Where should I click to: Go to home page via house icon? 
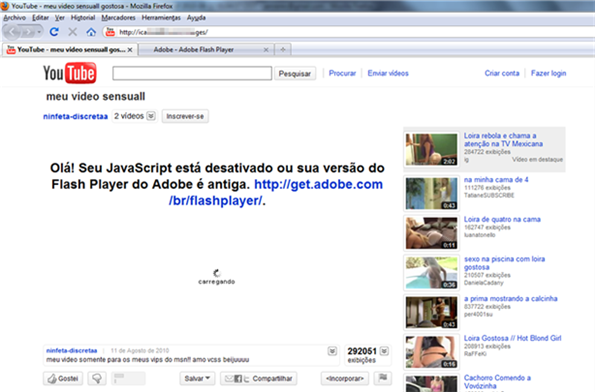click(x=91, y=32)
